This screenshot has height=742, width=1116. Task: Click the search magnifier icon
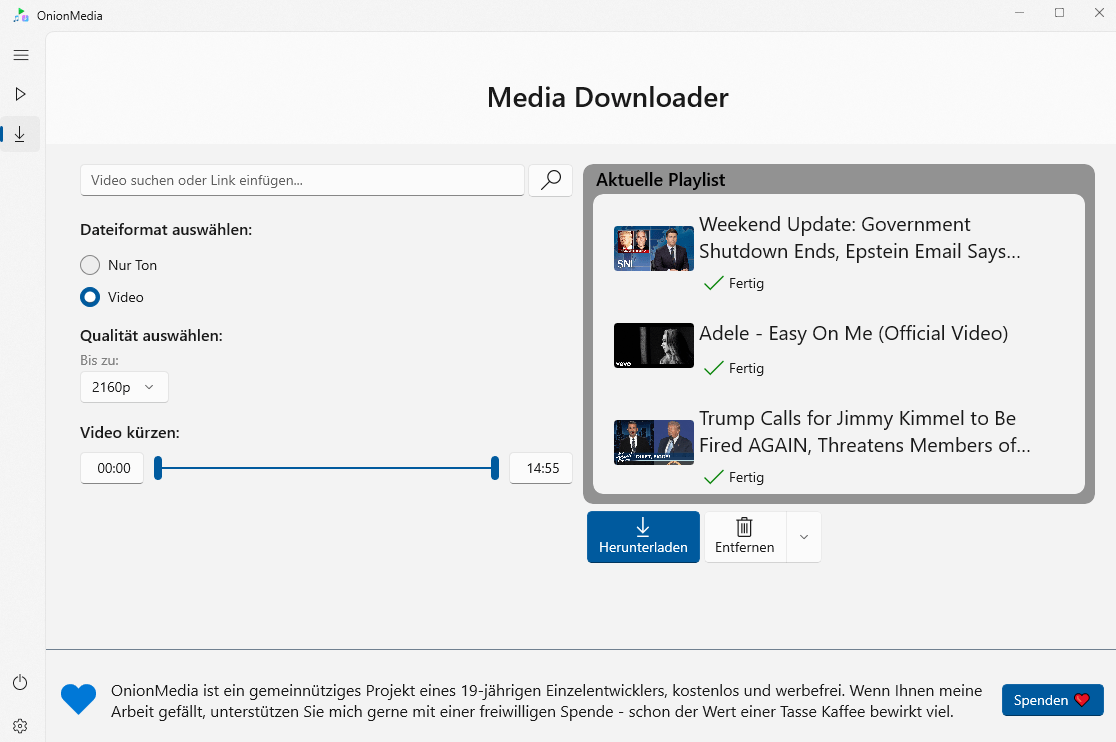(x=550, y=180)
